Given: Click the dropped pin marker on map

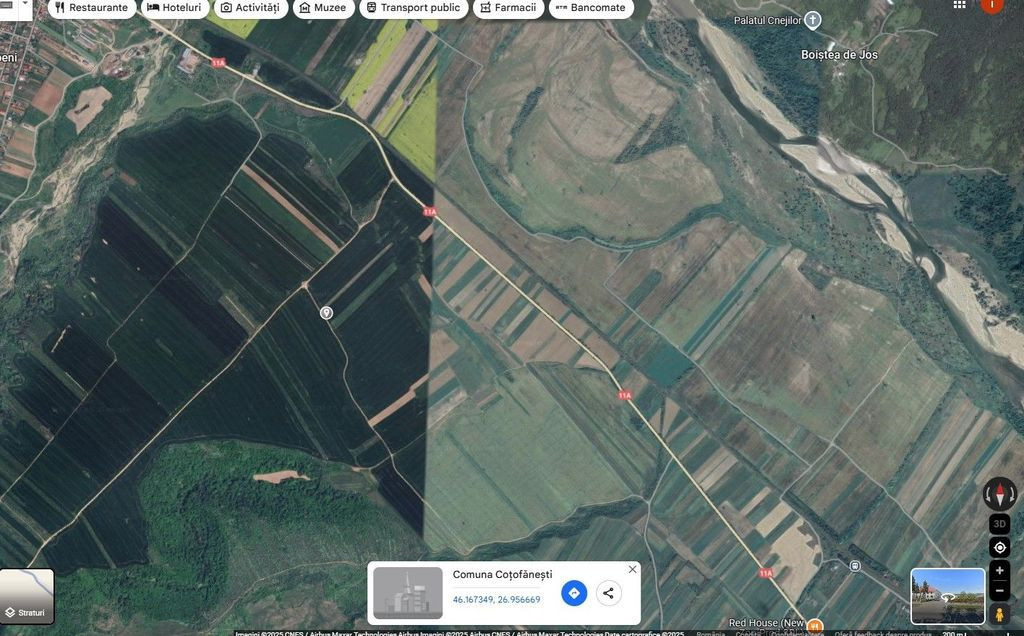Looking at the screenshot, I should coord(326,313).
